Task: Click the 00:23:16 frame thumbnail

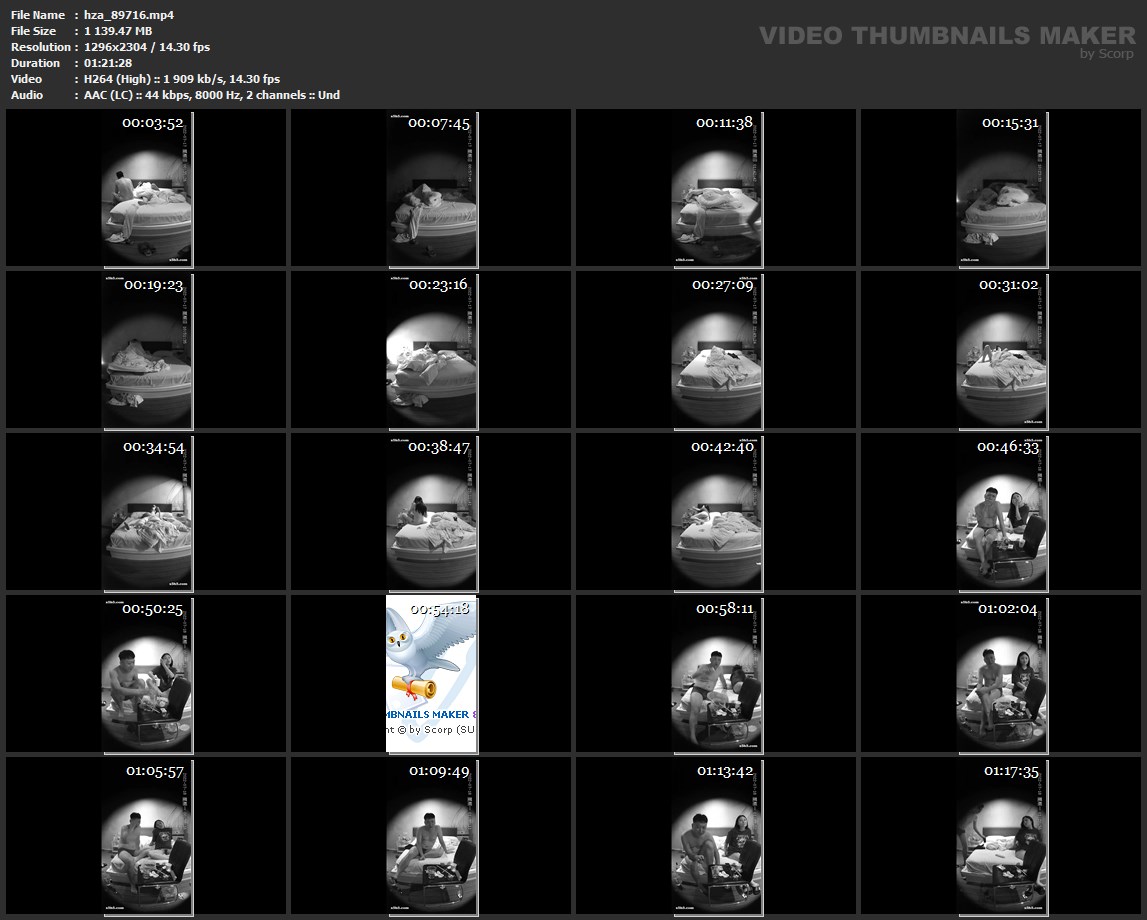Action: pos(431,350)
